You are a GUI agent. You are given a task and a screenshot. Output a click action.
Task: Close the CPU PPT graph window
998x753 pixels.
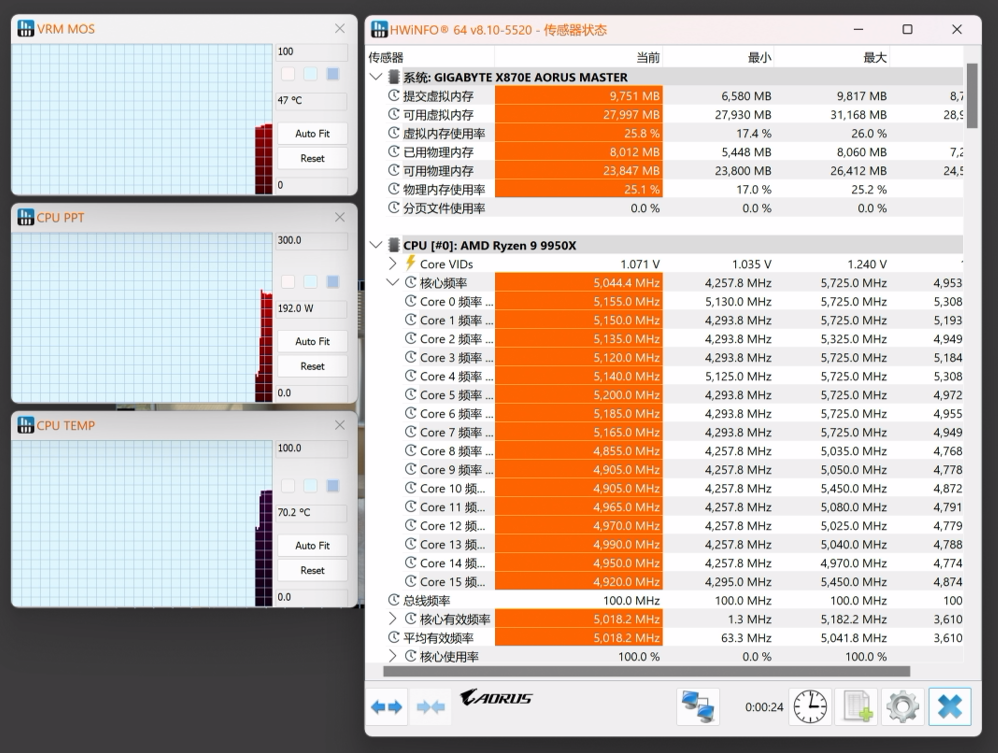click(x=340, y=217)
